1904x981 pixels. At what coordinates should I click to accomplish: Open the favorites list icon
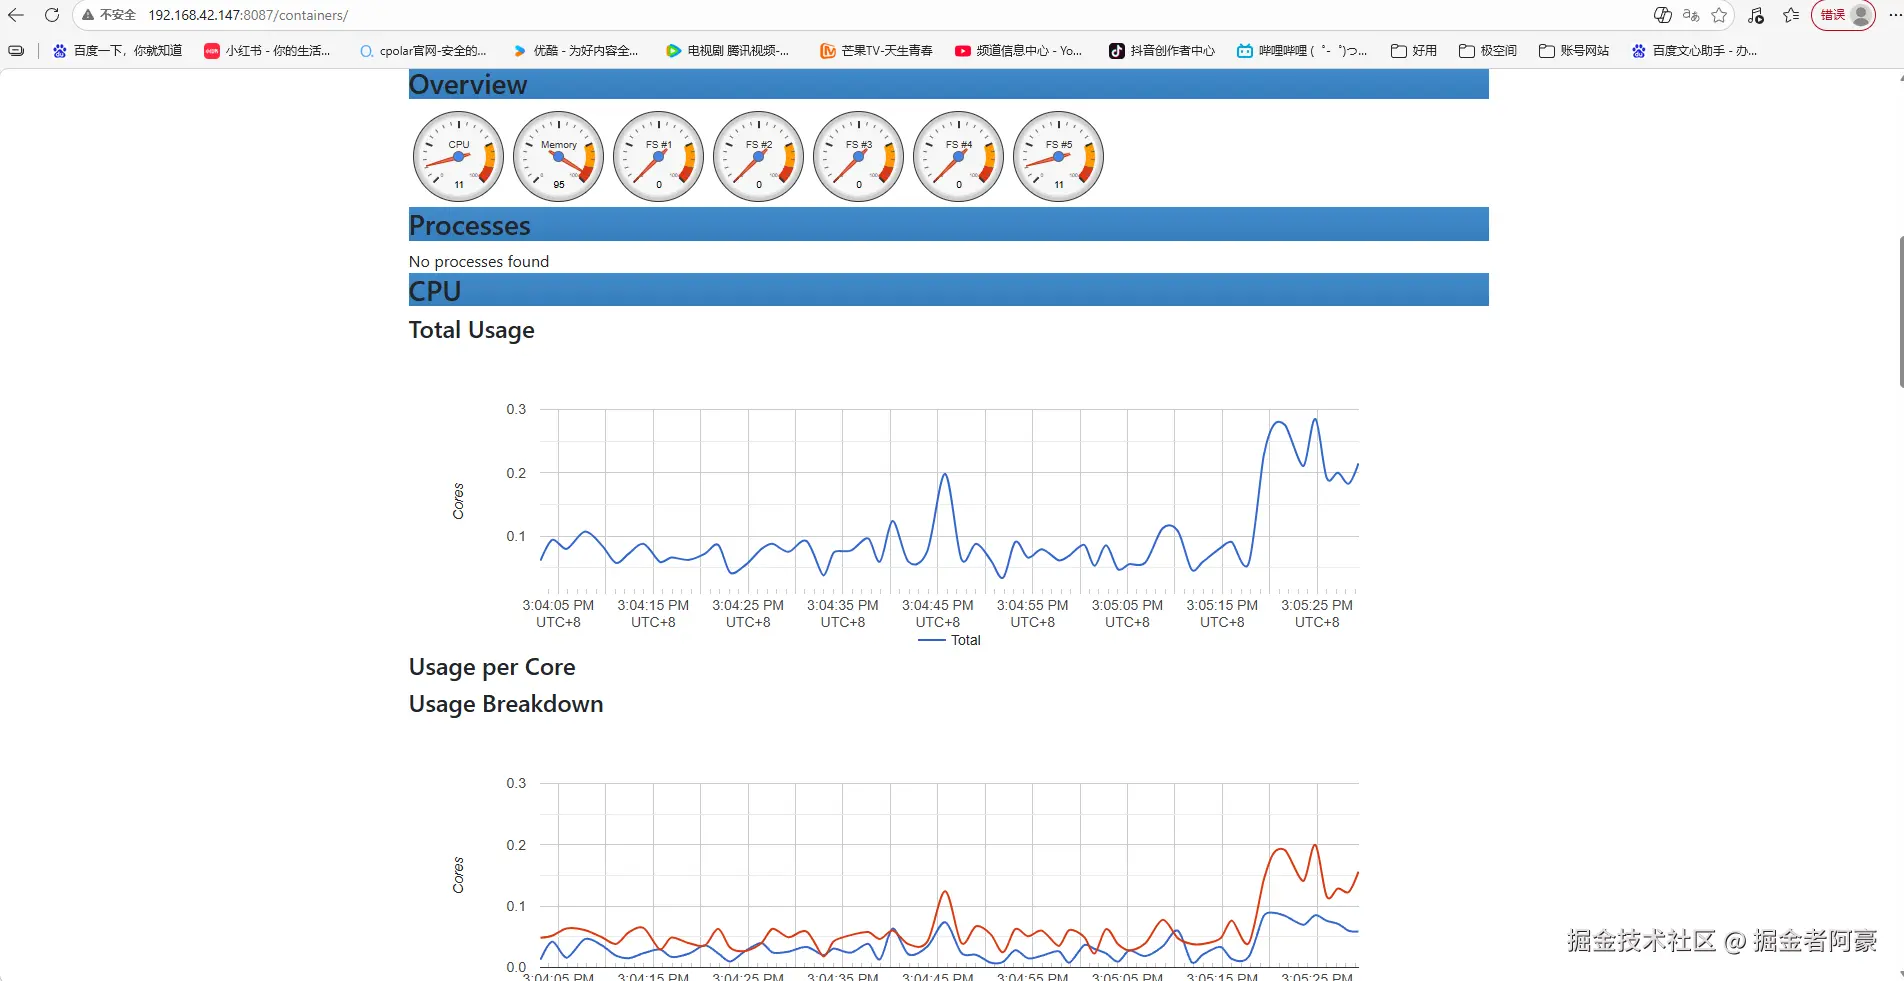(x=1791, y=15)
